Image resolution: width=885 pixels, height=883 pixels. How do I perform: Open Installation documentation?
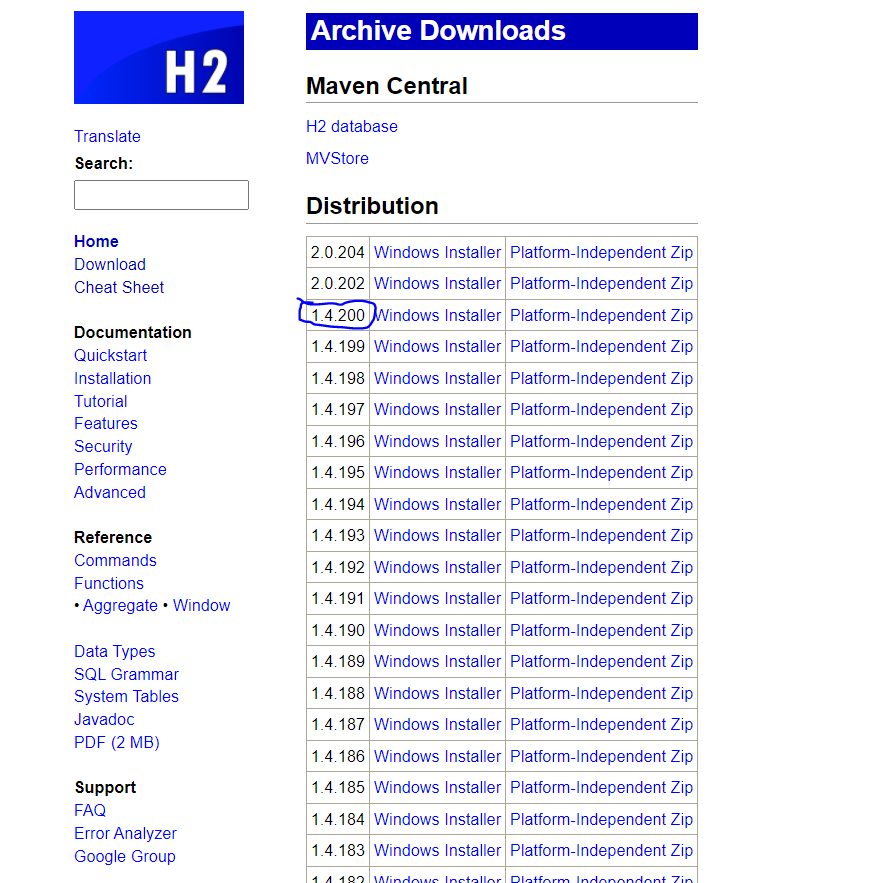pos(113,378)
